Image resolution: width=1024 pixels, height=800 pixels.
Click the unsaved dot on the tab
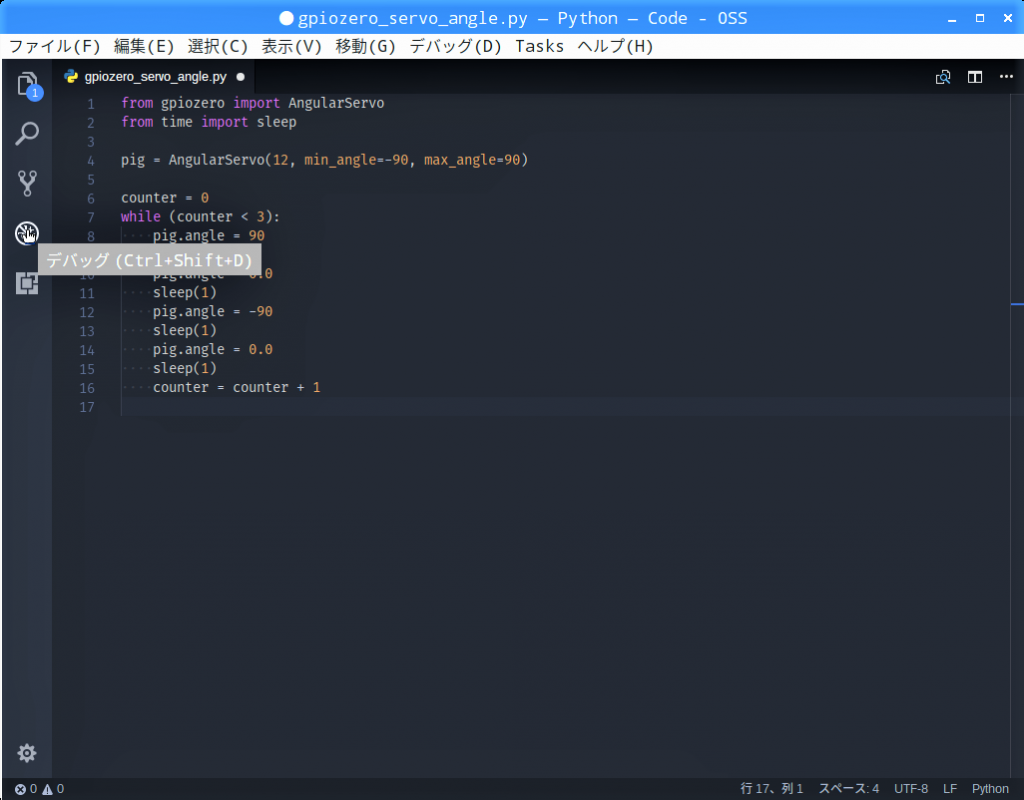pos(240,76)
